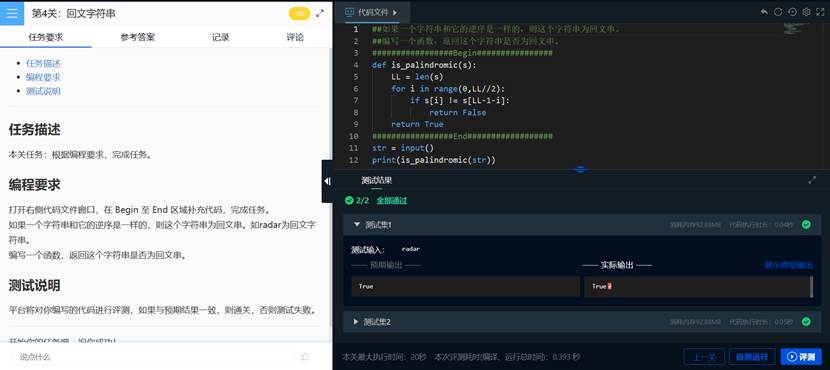Click code line 12 print statement

pos(434,160)
